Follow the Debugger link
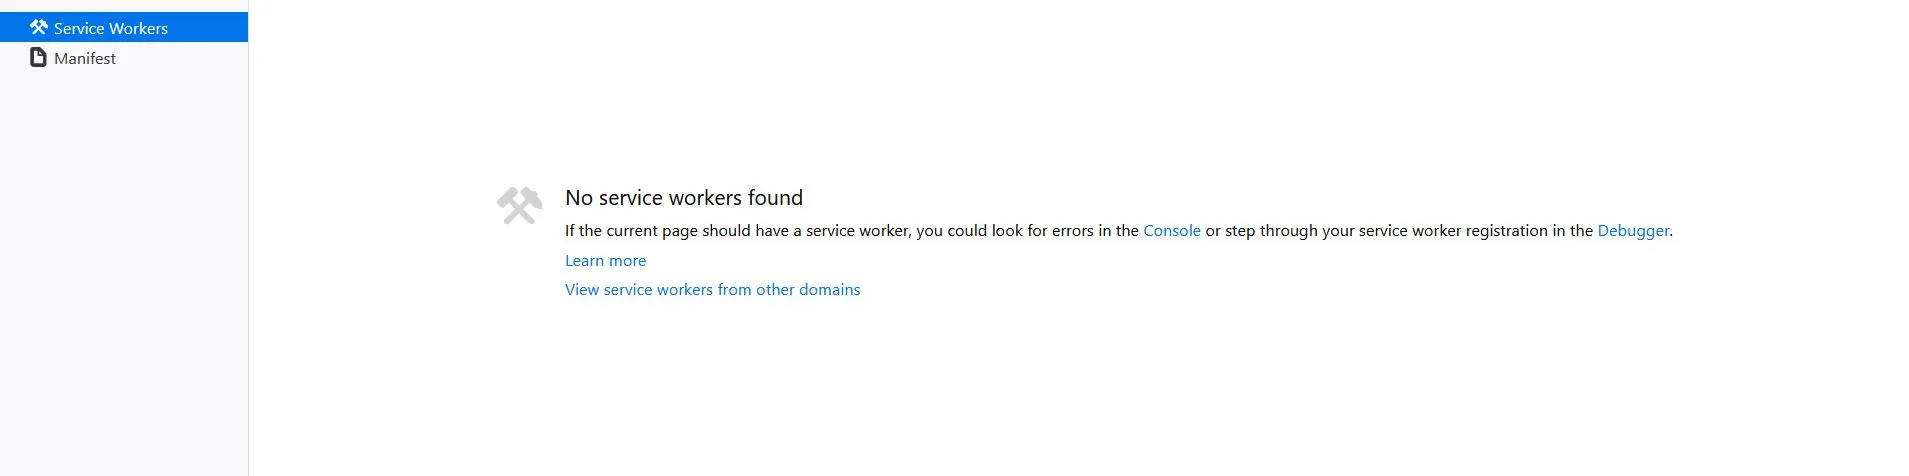Image resolution: width=1909 pixels, height=476 pixels. tap(1633, 230)
